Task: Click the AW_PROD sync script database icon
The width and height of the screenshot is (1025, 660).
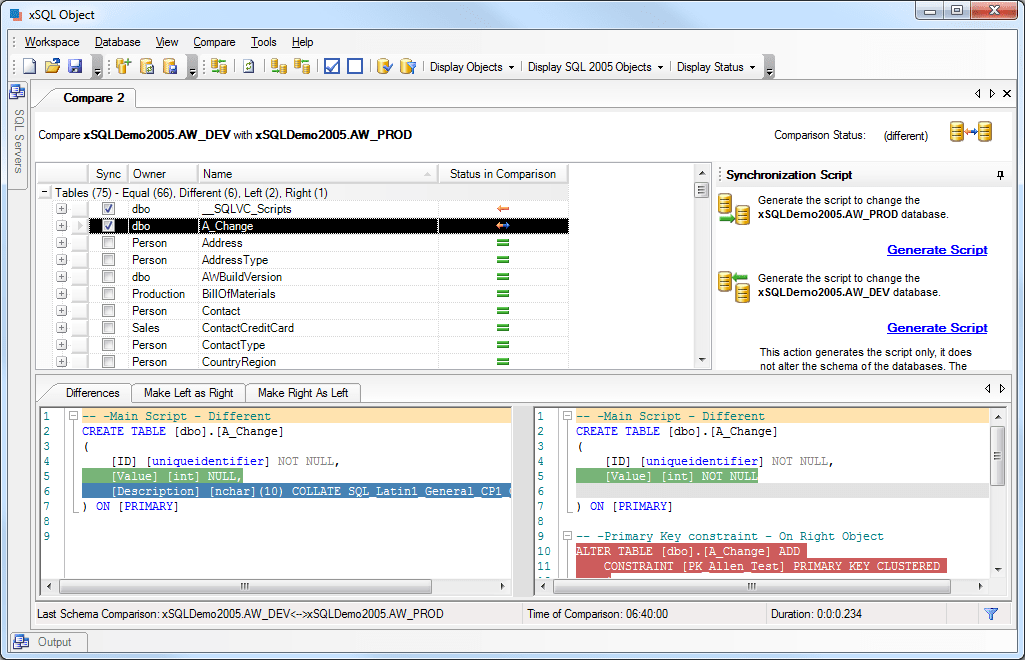Action: 733,209
